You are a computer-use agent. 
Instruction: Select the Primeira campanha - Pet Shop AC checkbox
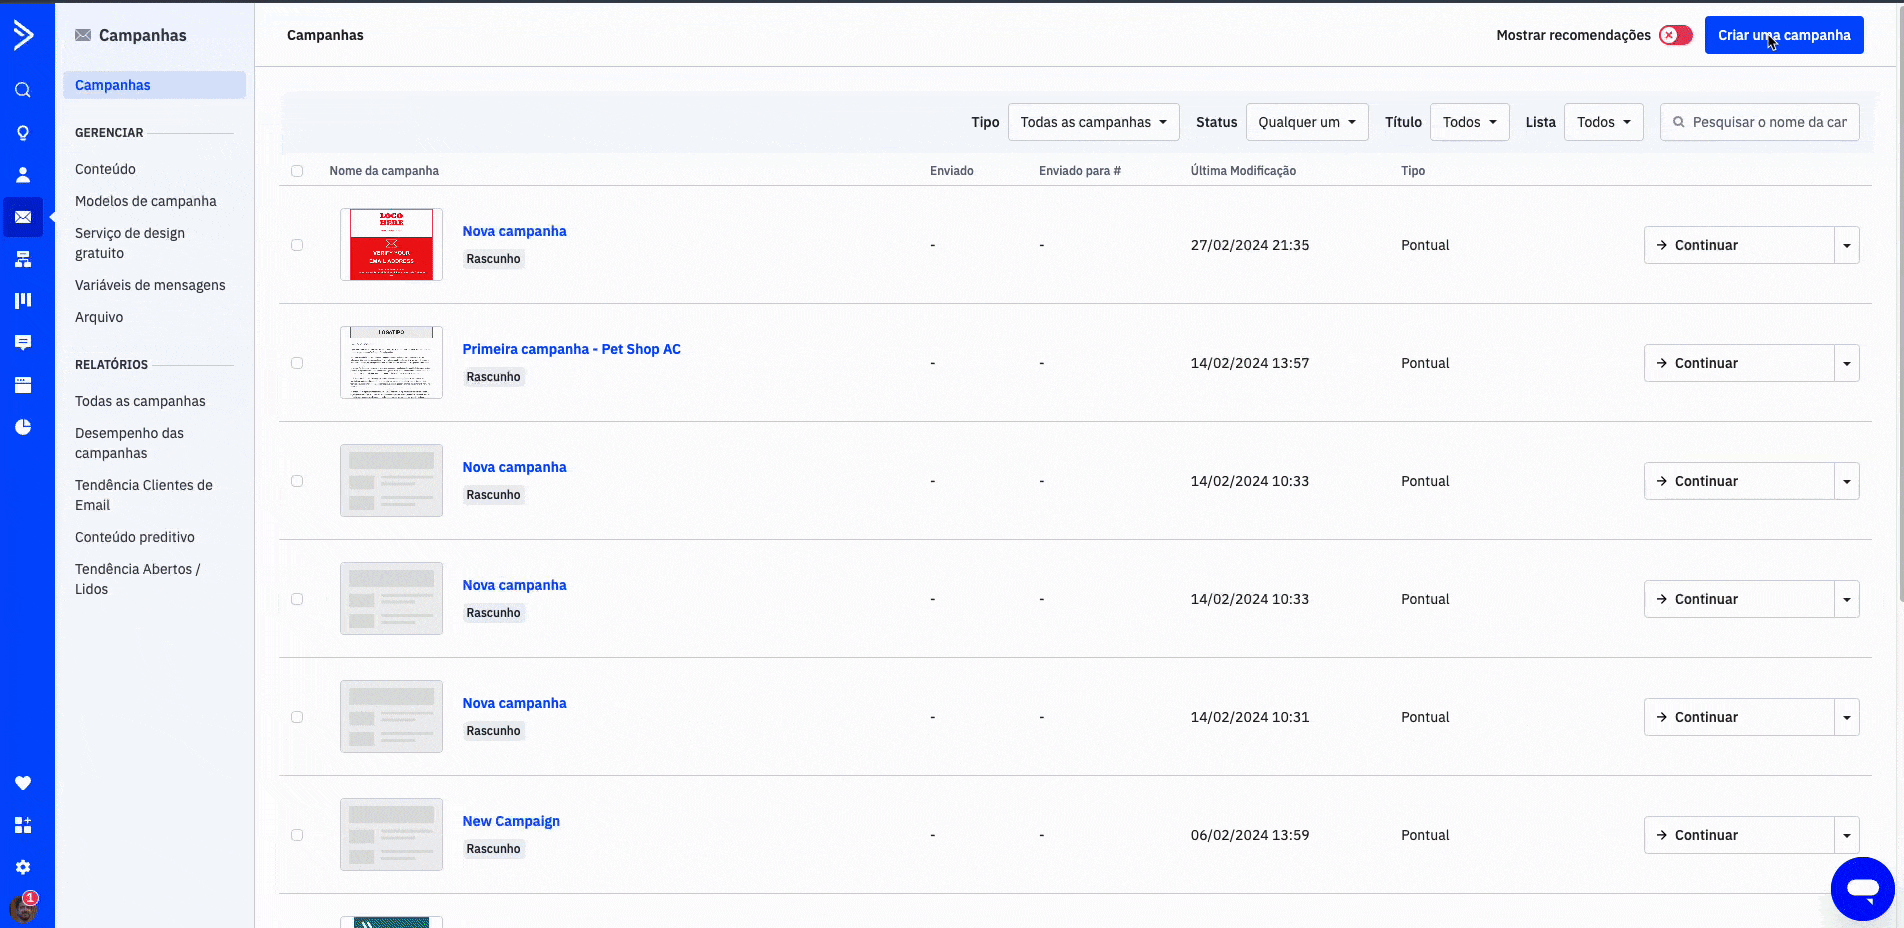coord(297,363)
